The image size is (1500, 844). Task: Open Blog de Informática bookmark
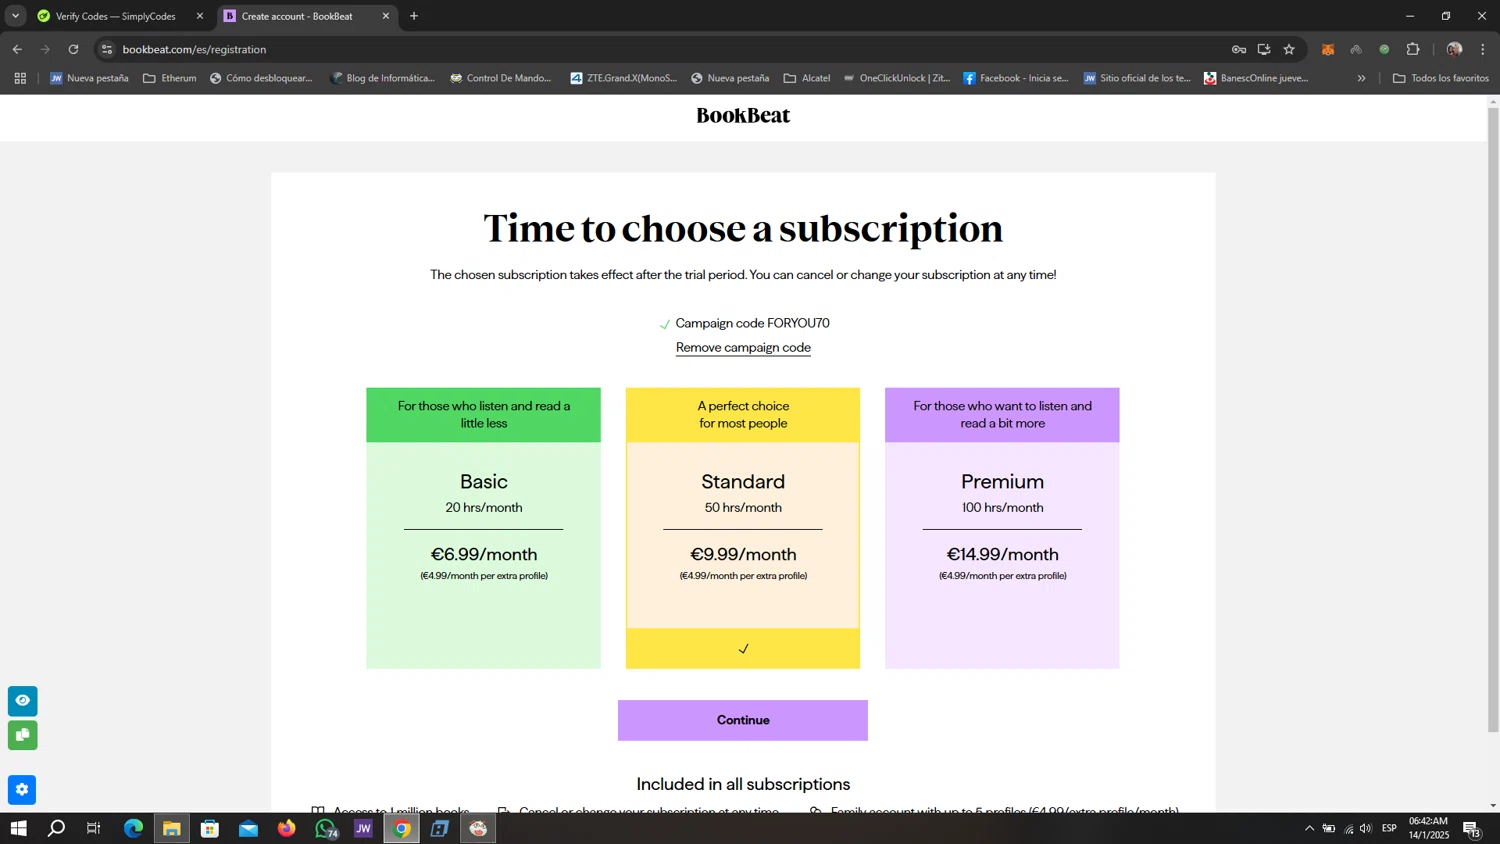(383, 78)
